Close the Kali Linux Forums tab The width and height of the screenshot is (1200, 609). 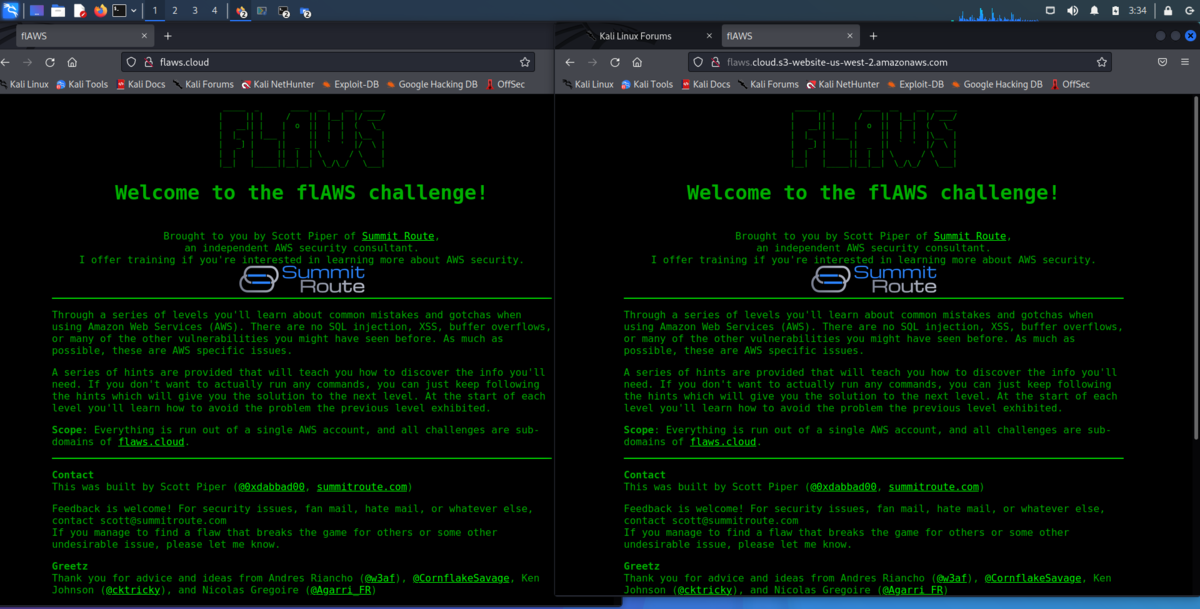(708, 36)
